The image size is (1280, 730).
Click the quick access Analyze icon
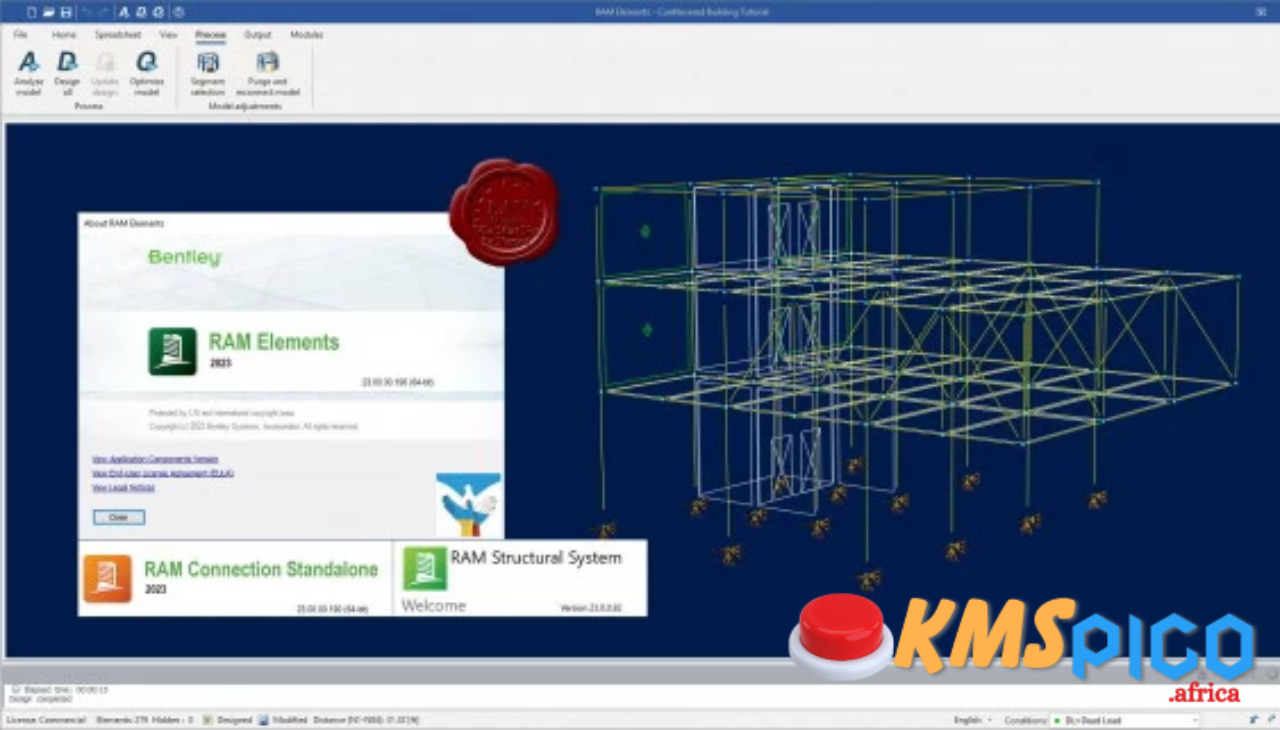pos(124,12)
